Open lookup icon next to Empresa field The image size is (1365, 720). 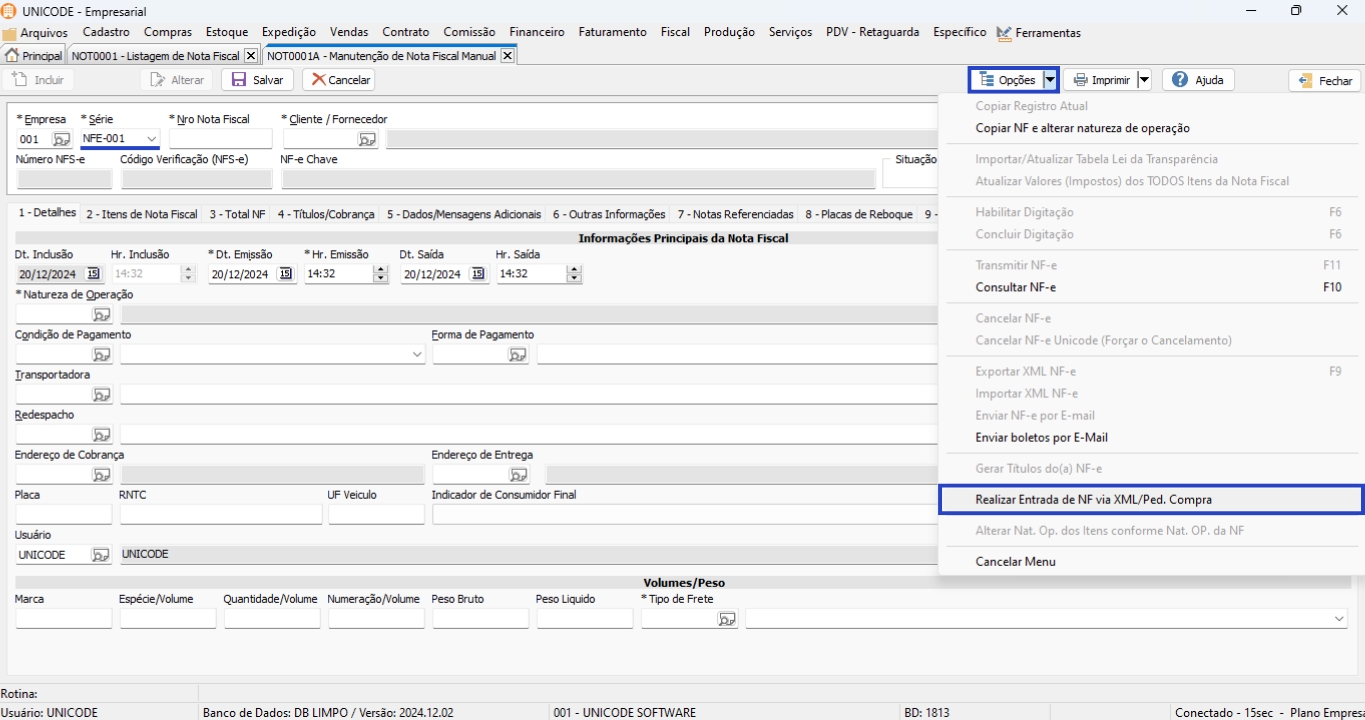click(x=61, y=139)
